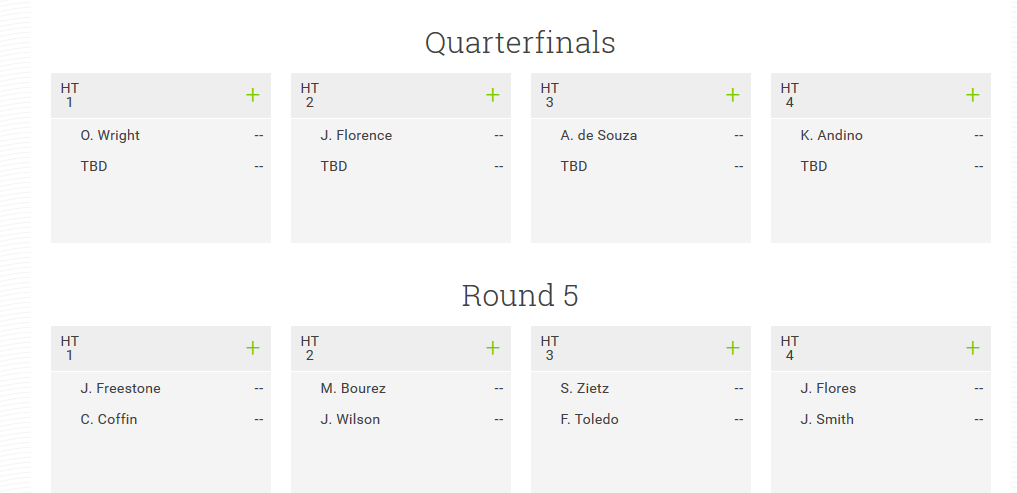This screenshot has height=493, width=1017.
Task: Open M. Bourez's entry in Round 5
Action: [353, 389]
